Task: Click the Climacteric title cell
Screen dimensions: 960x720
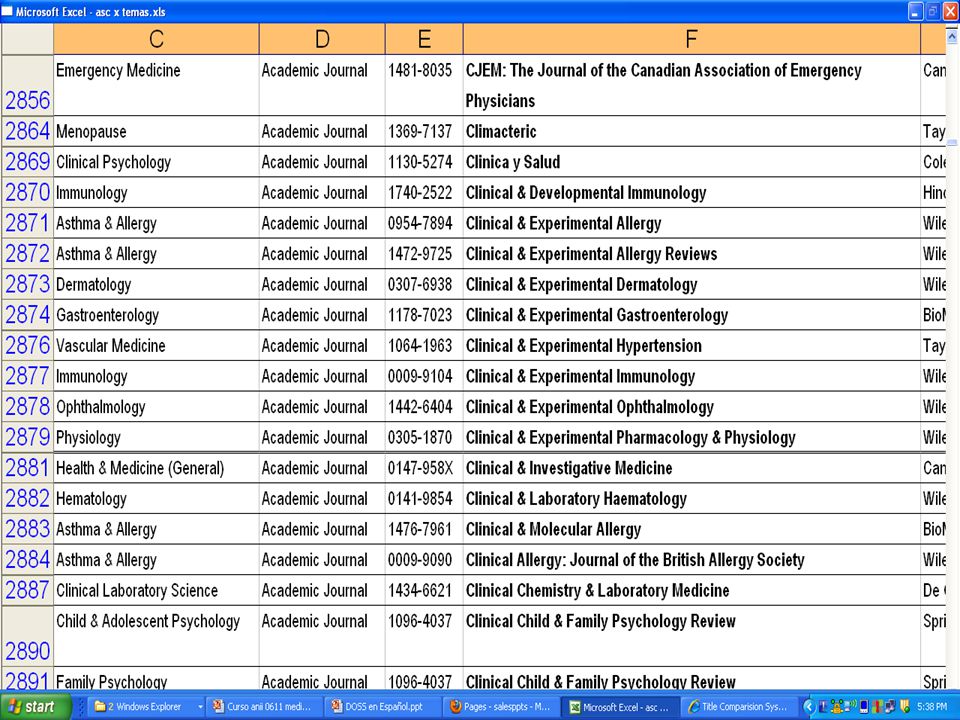Action: click(692, 131)
